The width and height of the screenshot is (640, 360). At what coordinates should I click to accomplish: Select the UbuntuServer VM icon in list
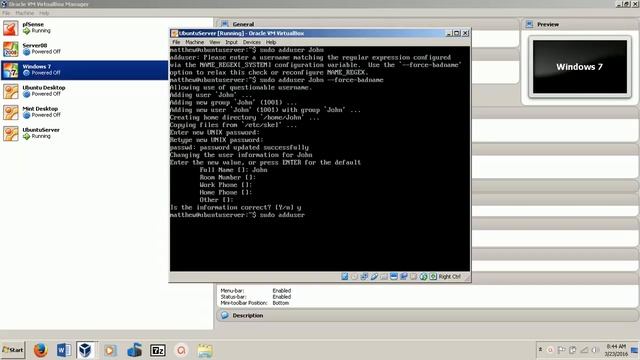click(11, 133)
